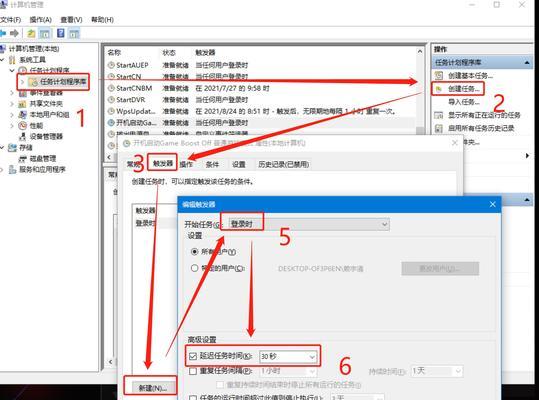Switch to the 设置 tab

239,164
